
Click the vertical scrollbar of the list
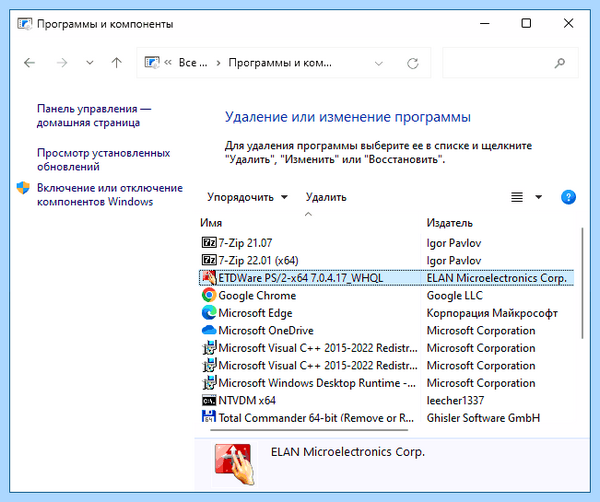[x=582, y=283]
